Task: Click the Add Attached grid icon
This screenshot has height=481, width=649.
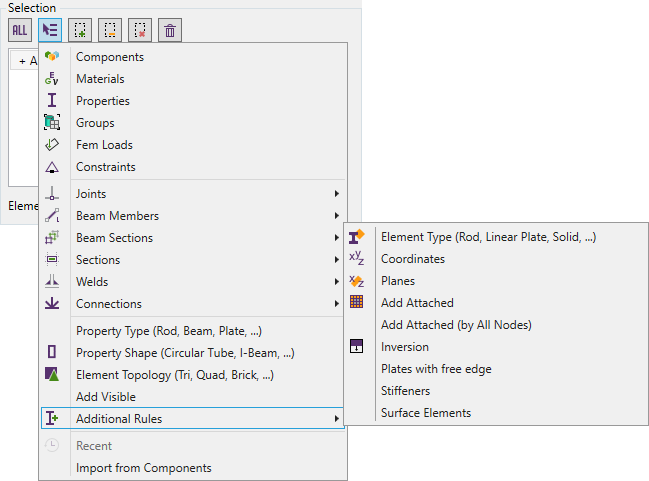Action: tap(357, 303)
